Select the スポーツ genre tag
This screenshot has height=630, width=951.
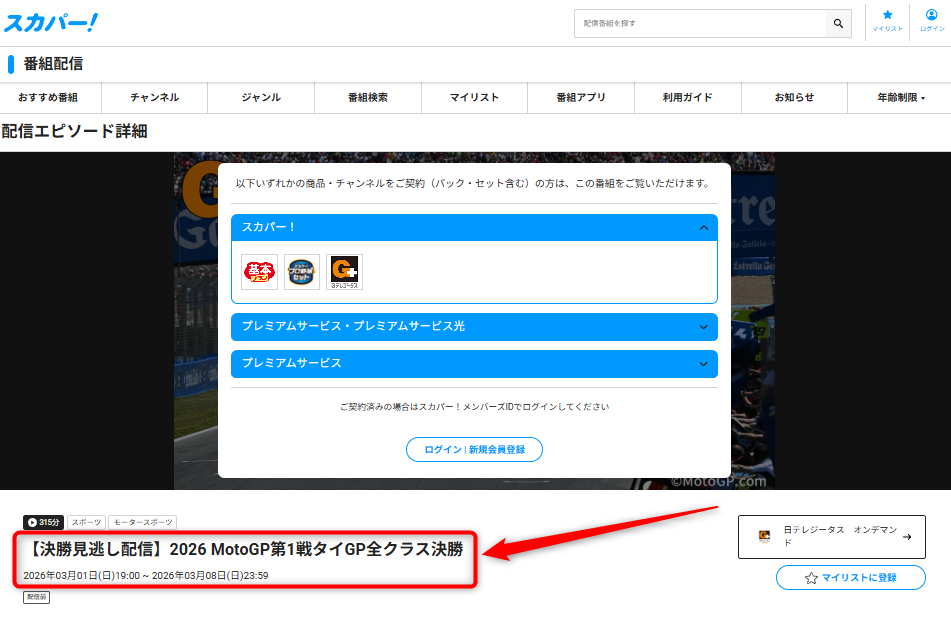click(x=85, y=521)
